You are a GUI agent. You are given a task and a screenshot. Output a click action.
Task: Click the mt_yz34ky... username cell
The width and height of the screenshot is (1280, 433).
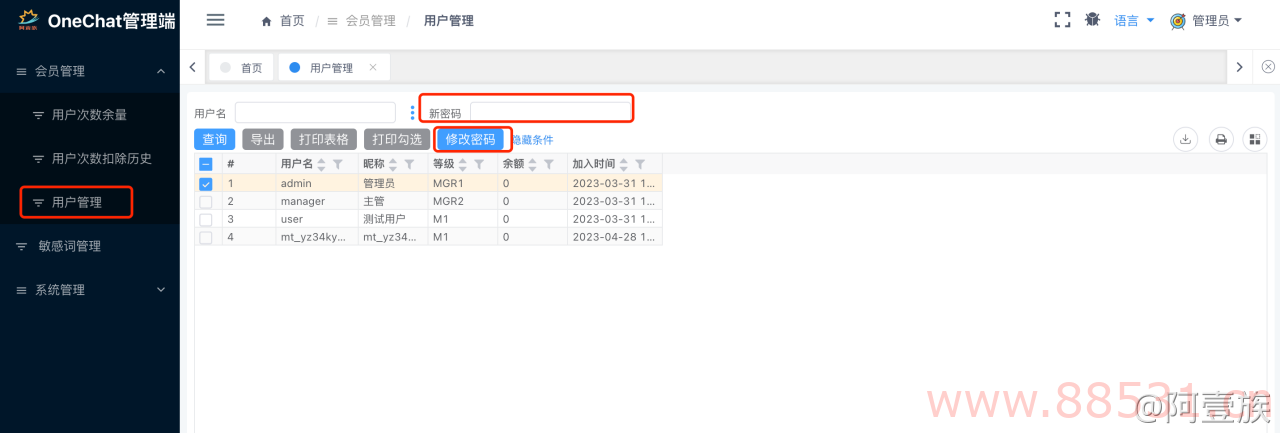(x=317, y=237)
